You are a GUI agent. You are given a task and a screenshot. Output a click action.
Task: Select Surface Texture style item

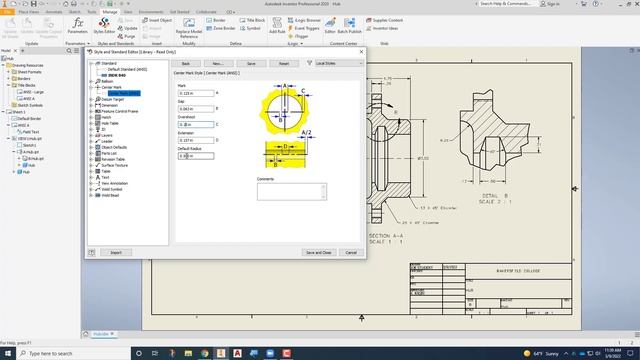click(x=115, y=165)
